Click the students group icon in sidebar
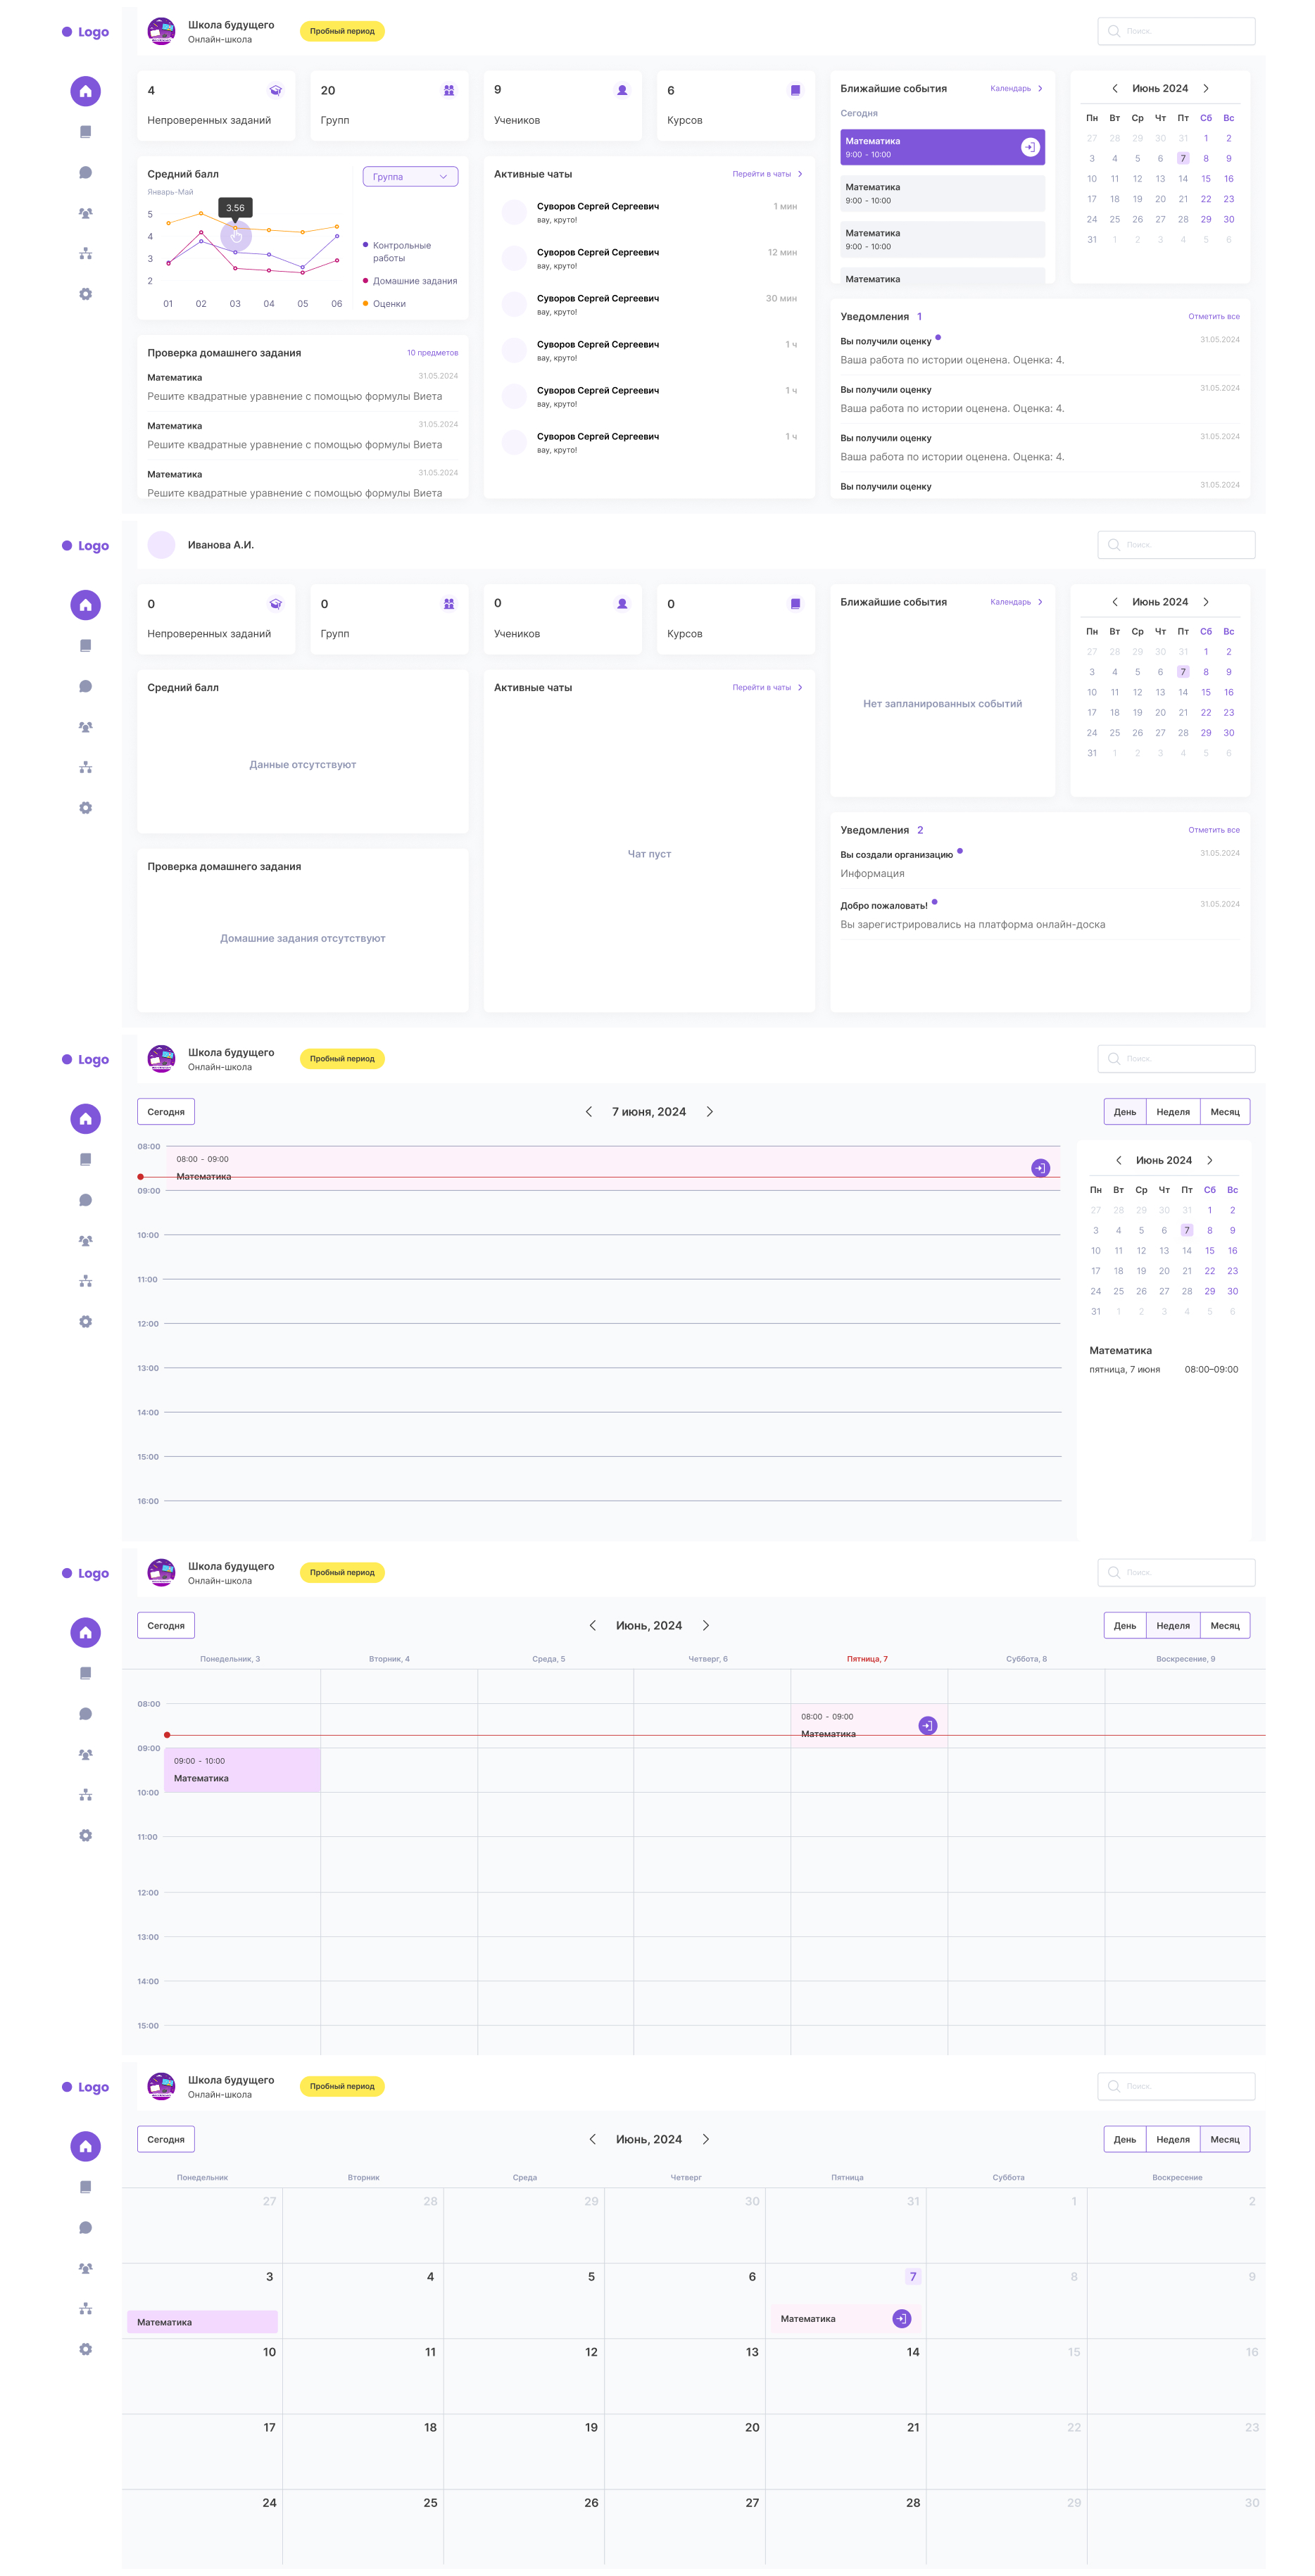Viewport: 1315px width, 2576px height. click(85, 212)
